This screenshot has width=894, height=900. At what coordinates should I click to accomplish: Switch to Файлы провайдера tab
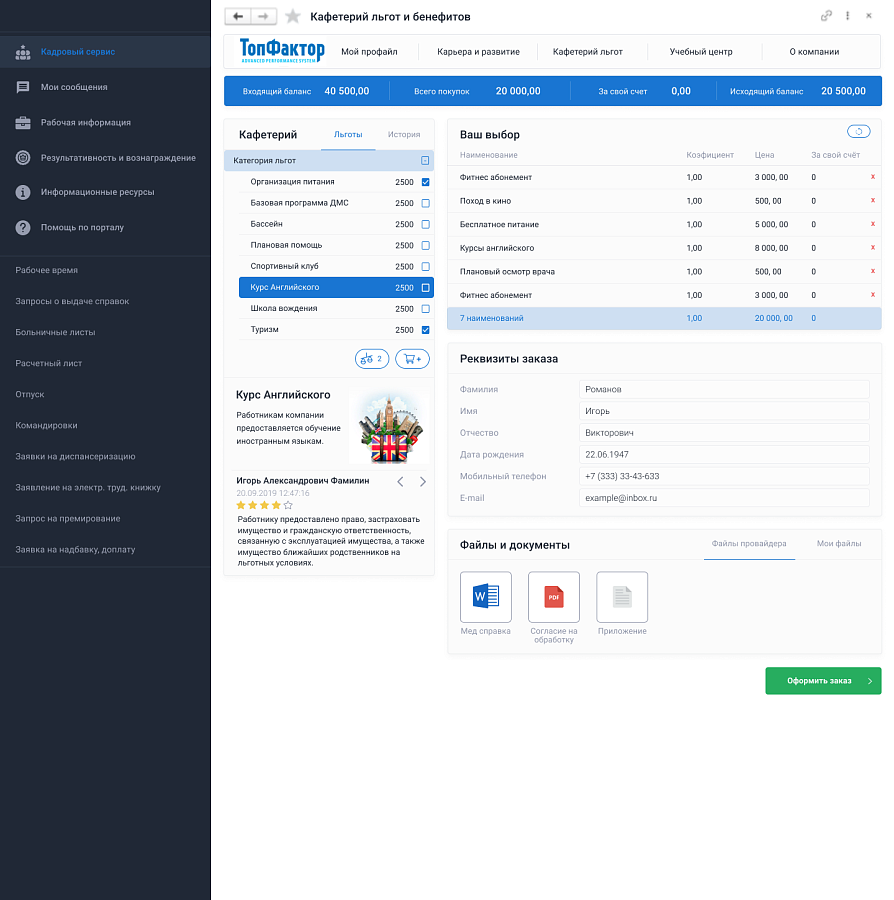[x=749, y=544]
